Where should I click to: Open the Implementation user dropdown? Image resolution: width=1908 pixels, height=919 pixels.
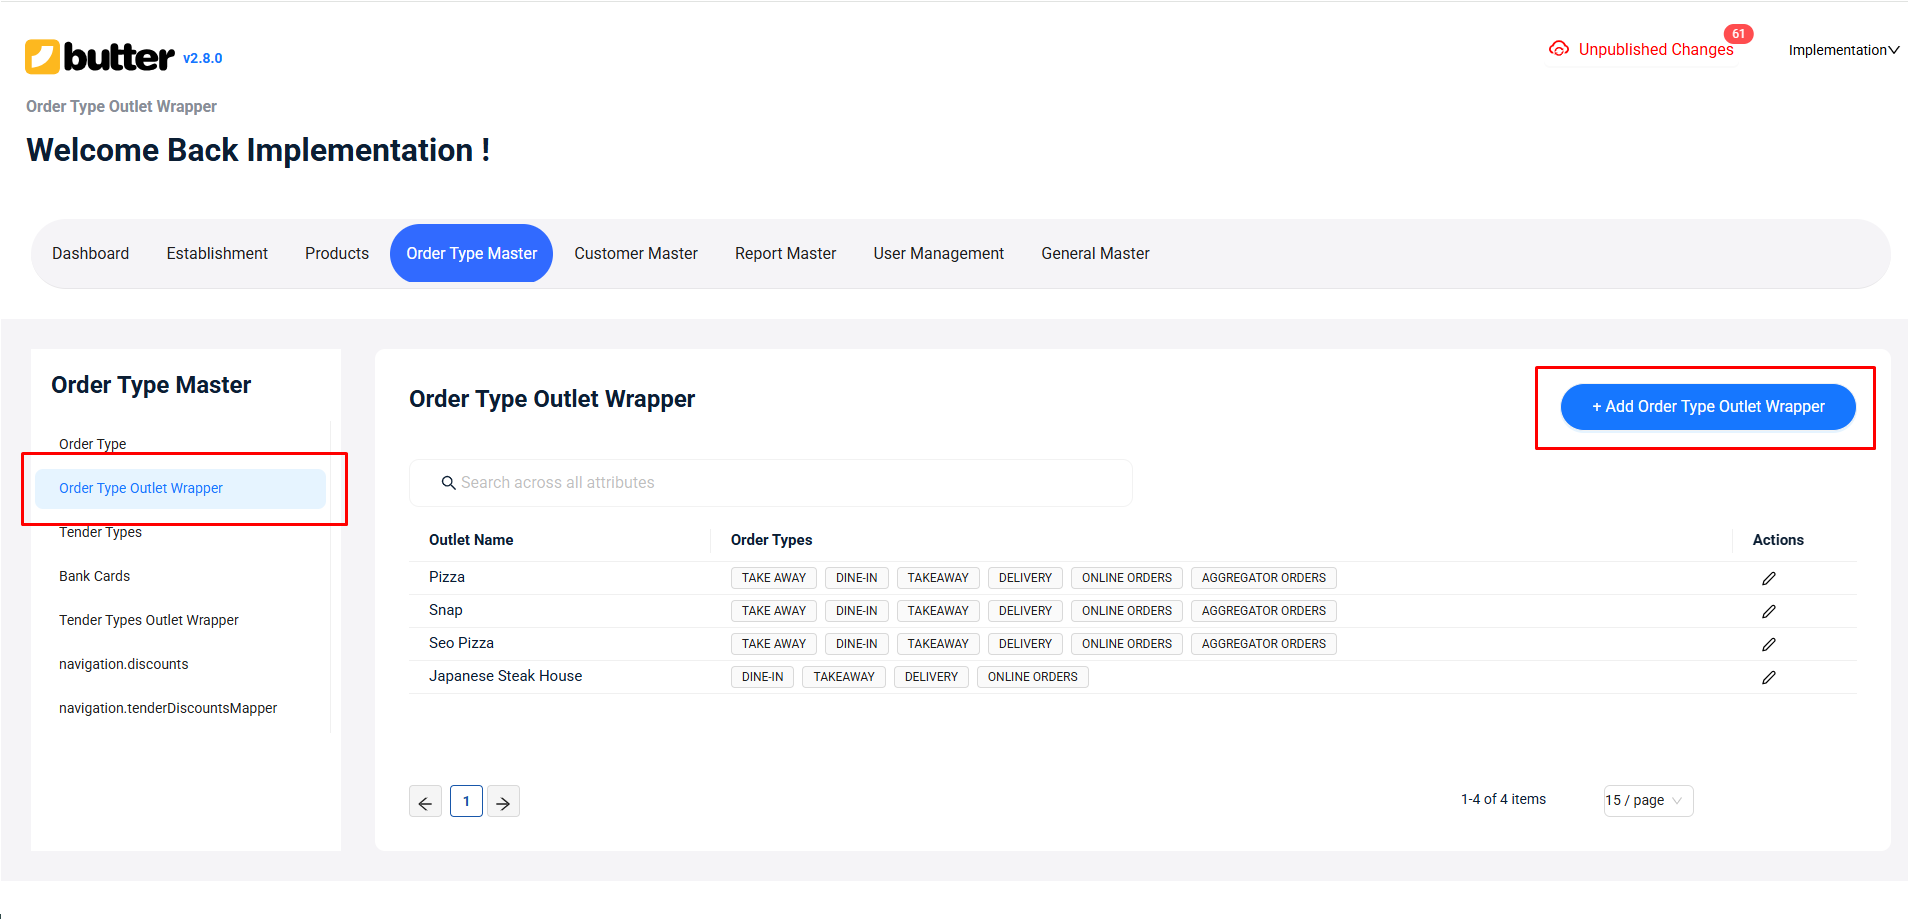tap(1843, 50)
